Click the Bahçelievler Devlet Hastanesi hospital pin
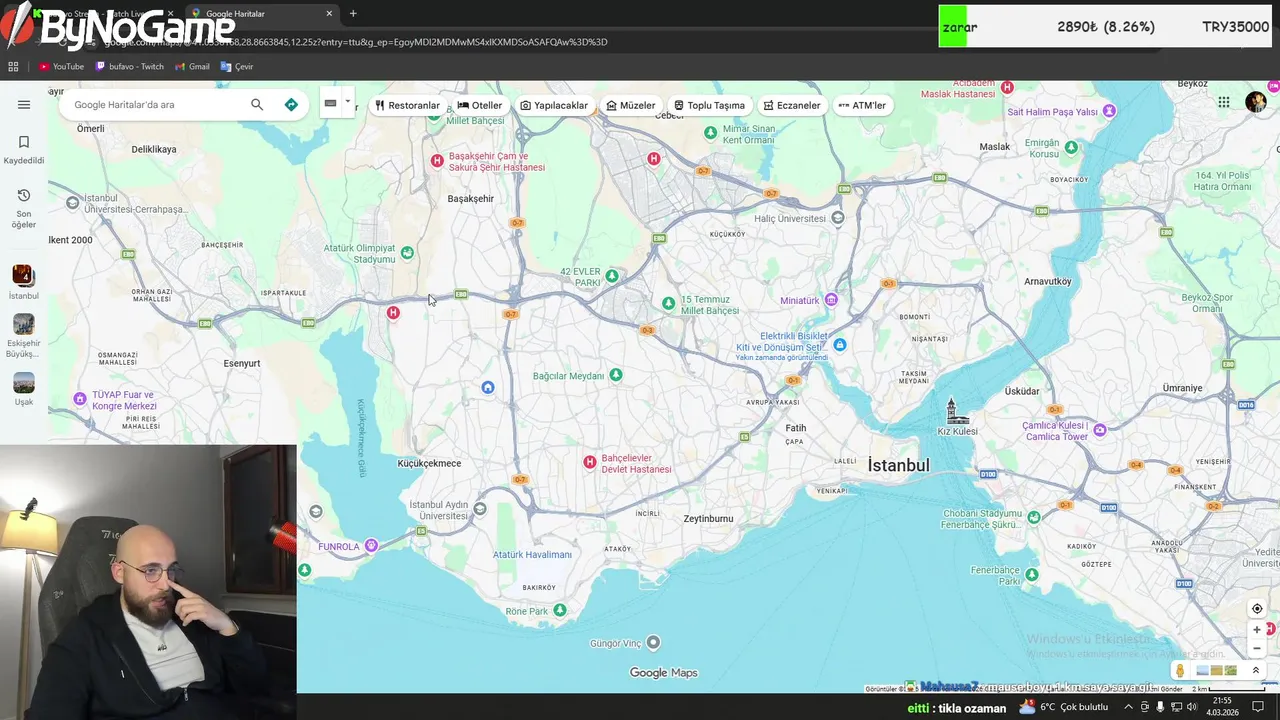 pos(590,462)
